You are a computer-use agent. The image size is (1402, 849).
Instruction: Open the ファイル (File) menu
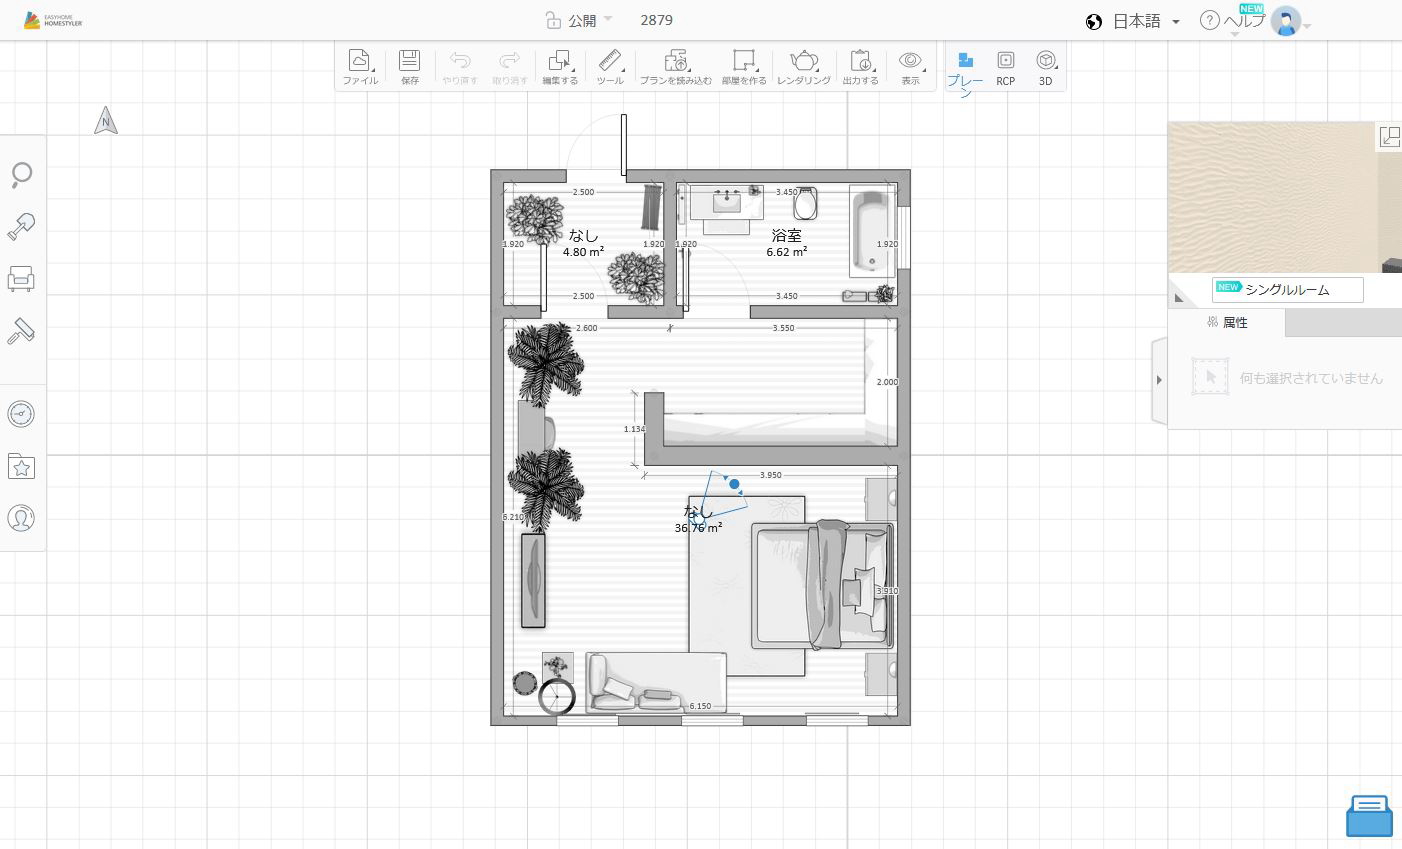coord(360,66)
